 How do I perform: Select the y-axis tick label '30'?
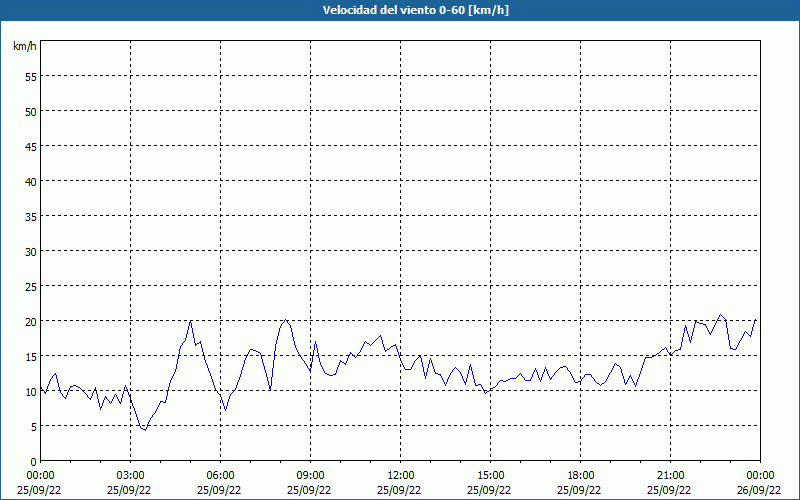point(31,252)
